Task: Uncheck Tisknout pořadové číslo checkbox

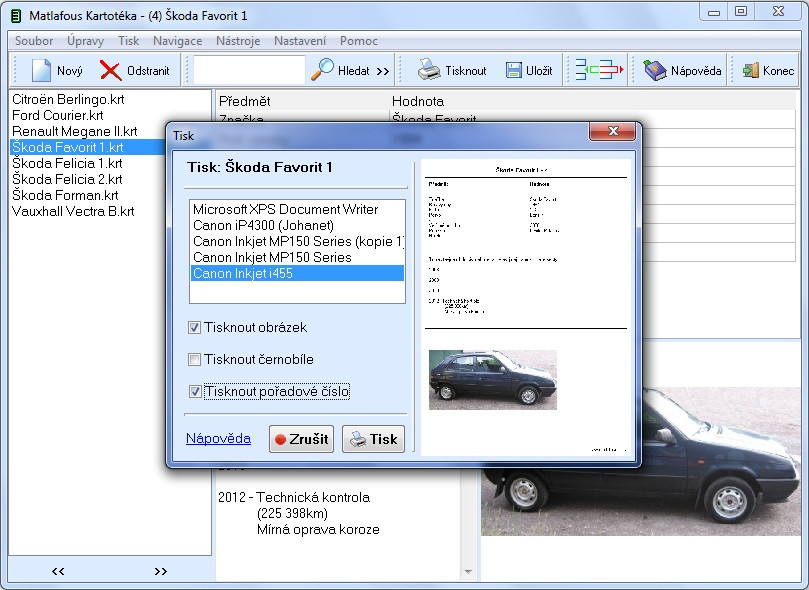Action: coord(195,391)
